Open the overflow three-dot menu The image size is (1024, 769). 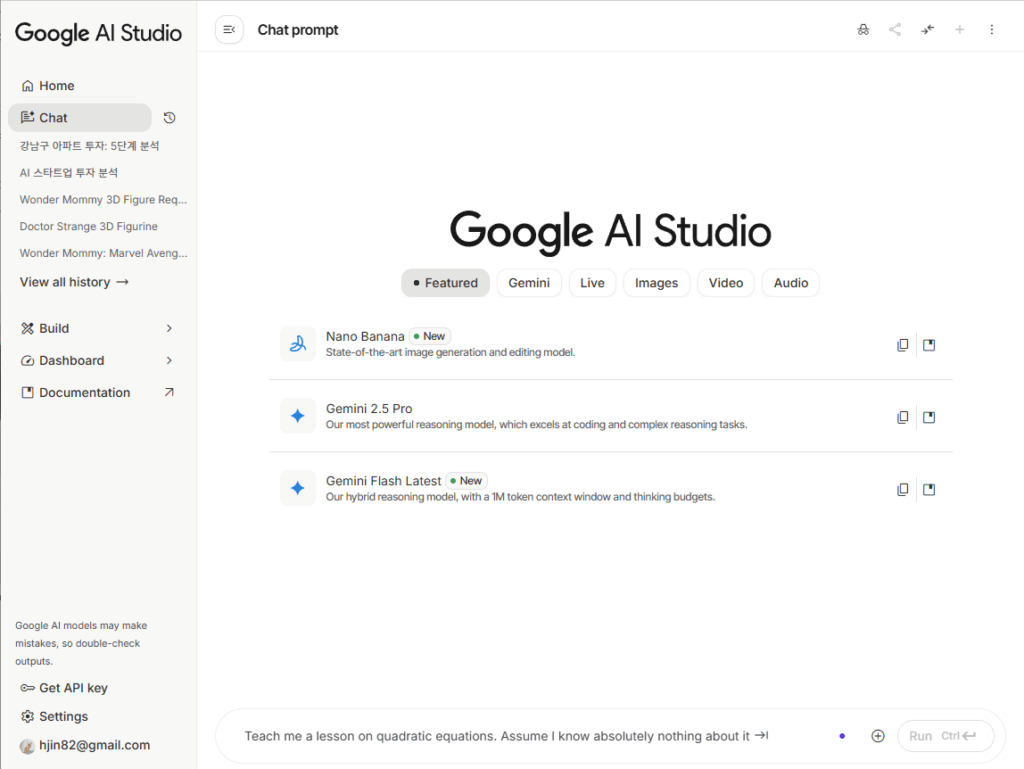(x=991, y=29)
